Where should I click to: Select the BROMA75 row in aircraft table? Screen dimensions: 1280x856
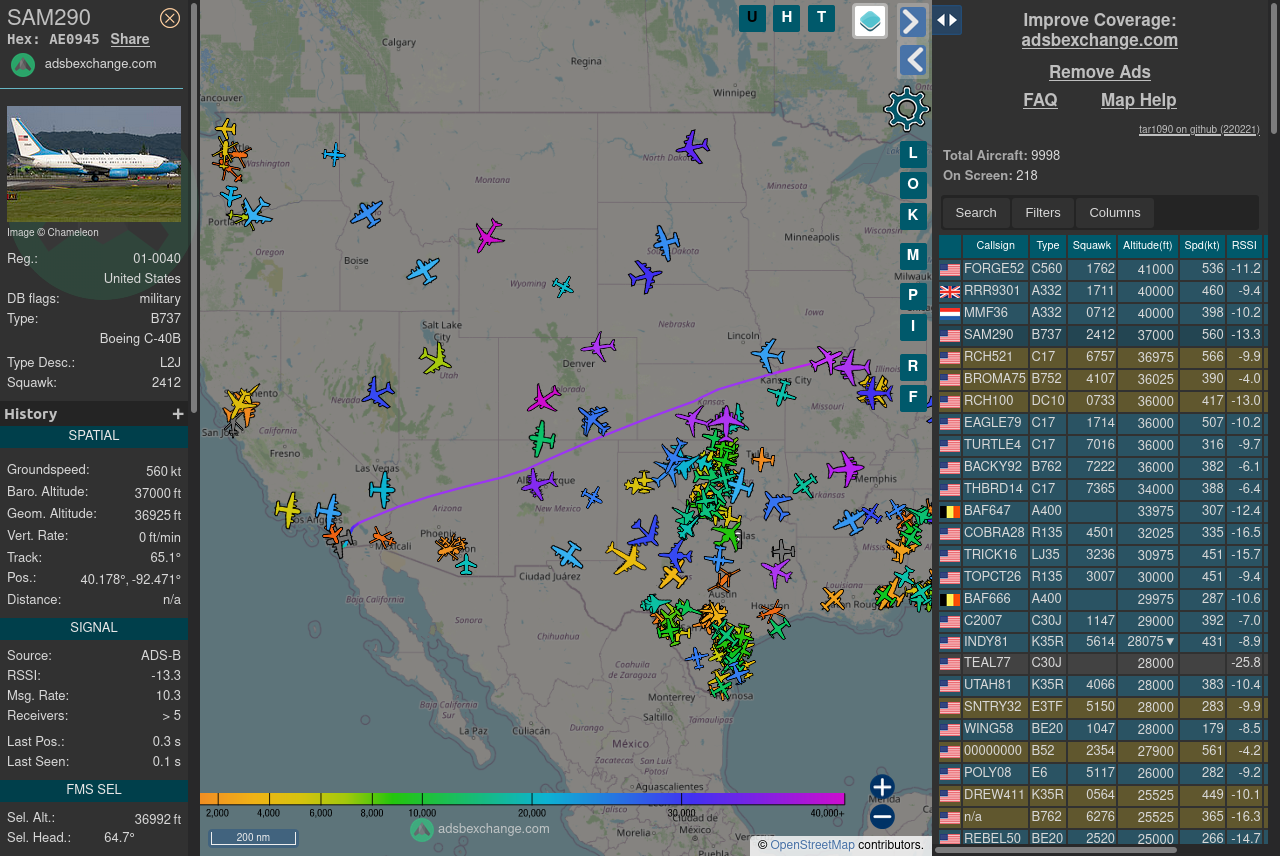(x=1102, y=379)
